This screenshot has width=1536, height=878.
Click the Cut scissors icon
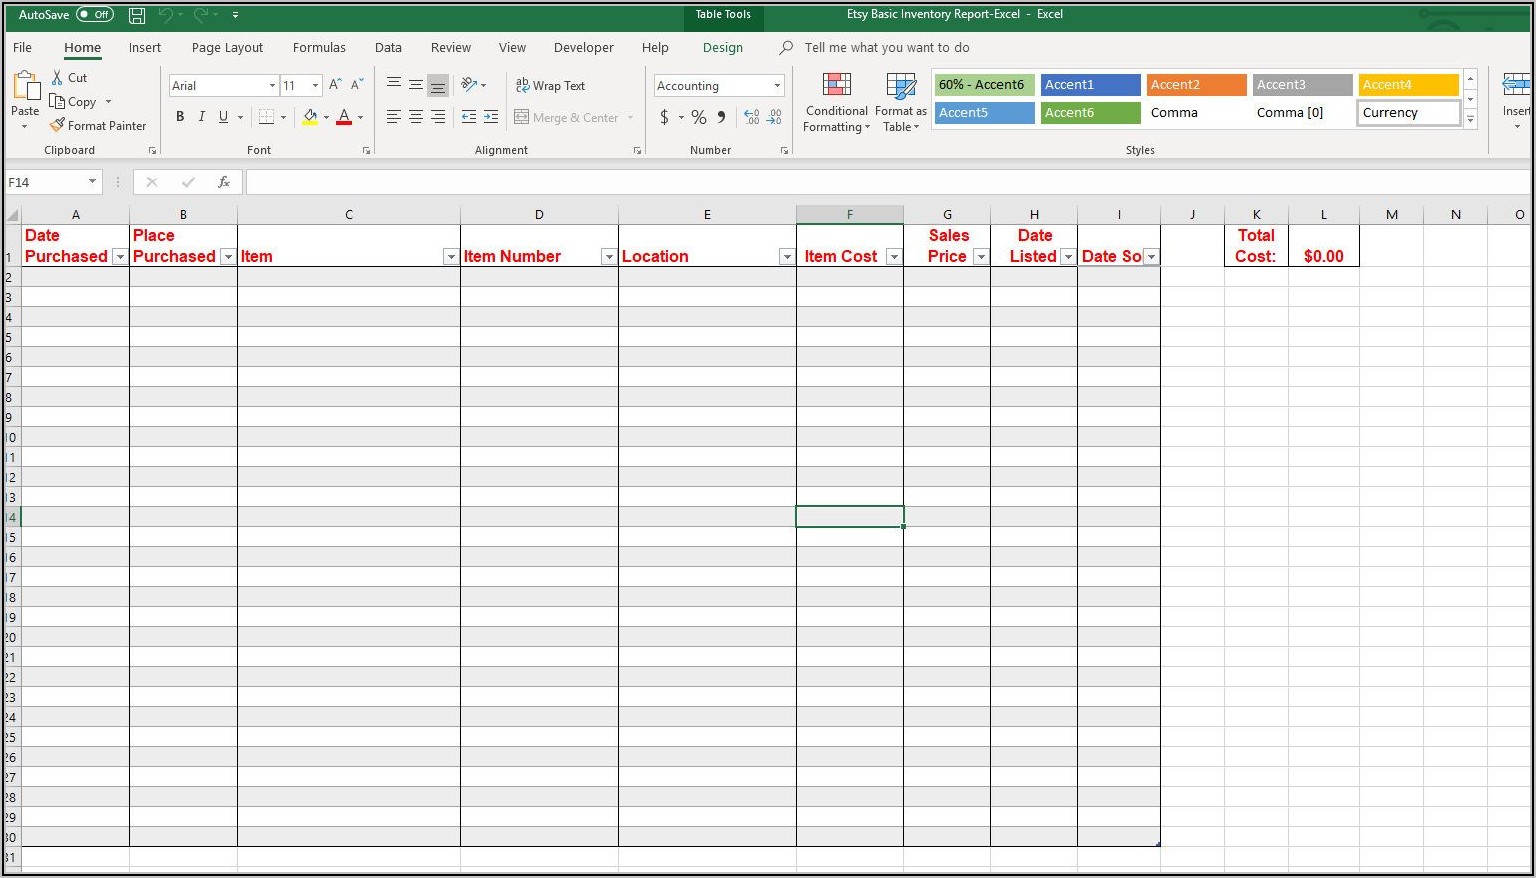pos(58,78)
